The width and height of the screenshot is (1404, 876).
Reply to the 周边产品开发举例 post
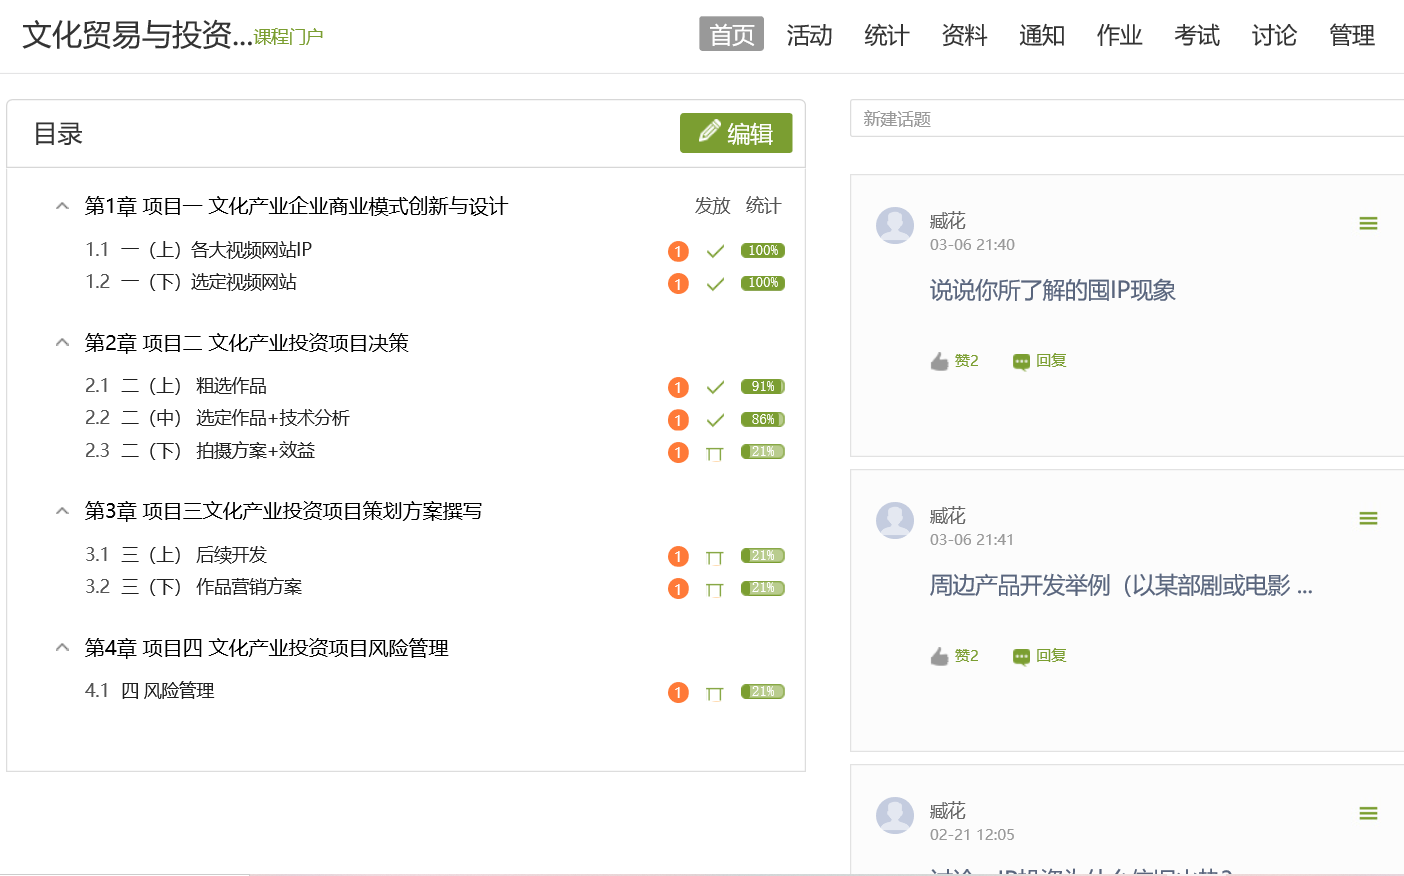click(1040, 656)
